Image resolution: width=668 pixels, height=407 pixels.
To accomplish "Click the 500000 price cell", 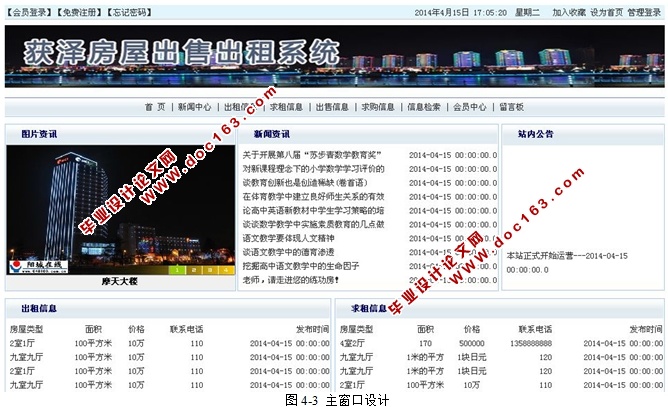I will 472,343.
